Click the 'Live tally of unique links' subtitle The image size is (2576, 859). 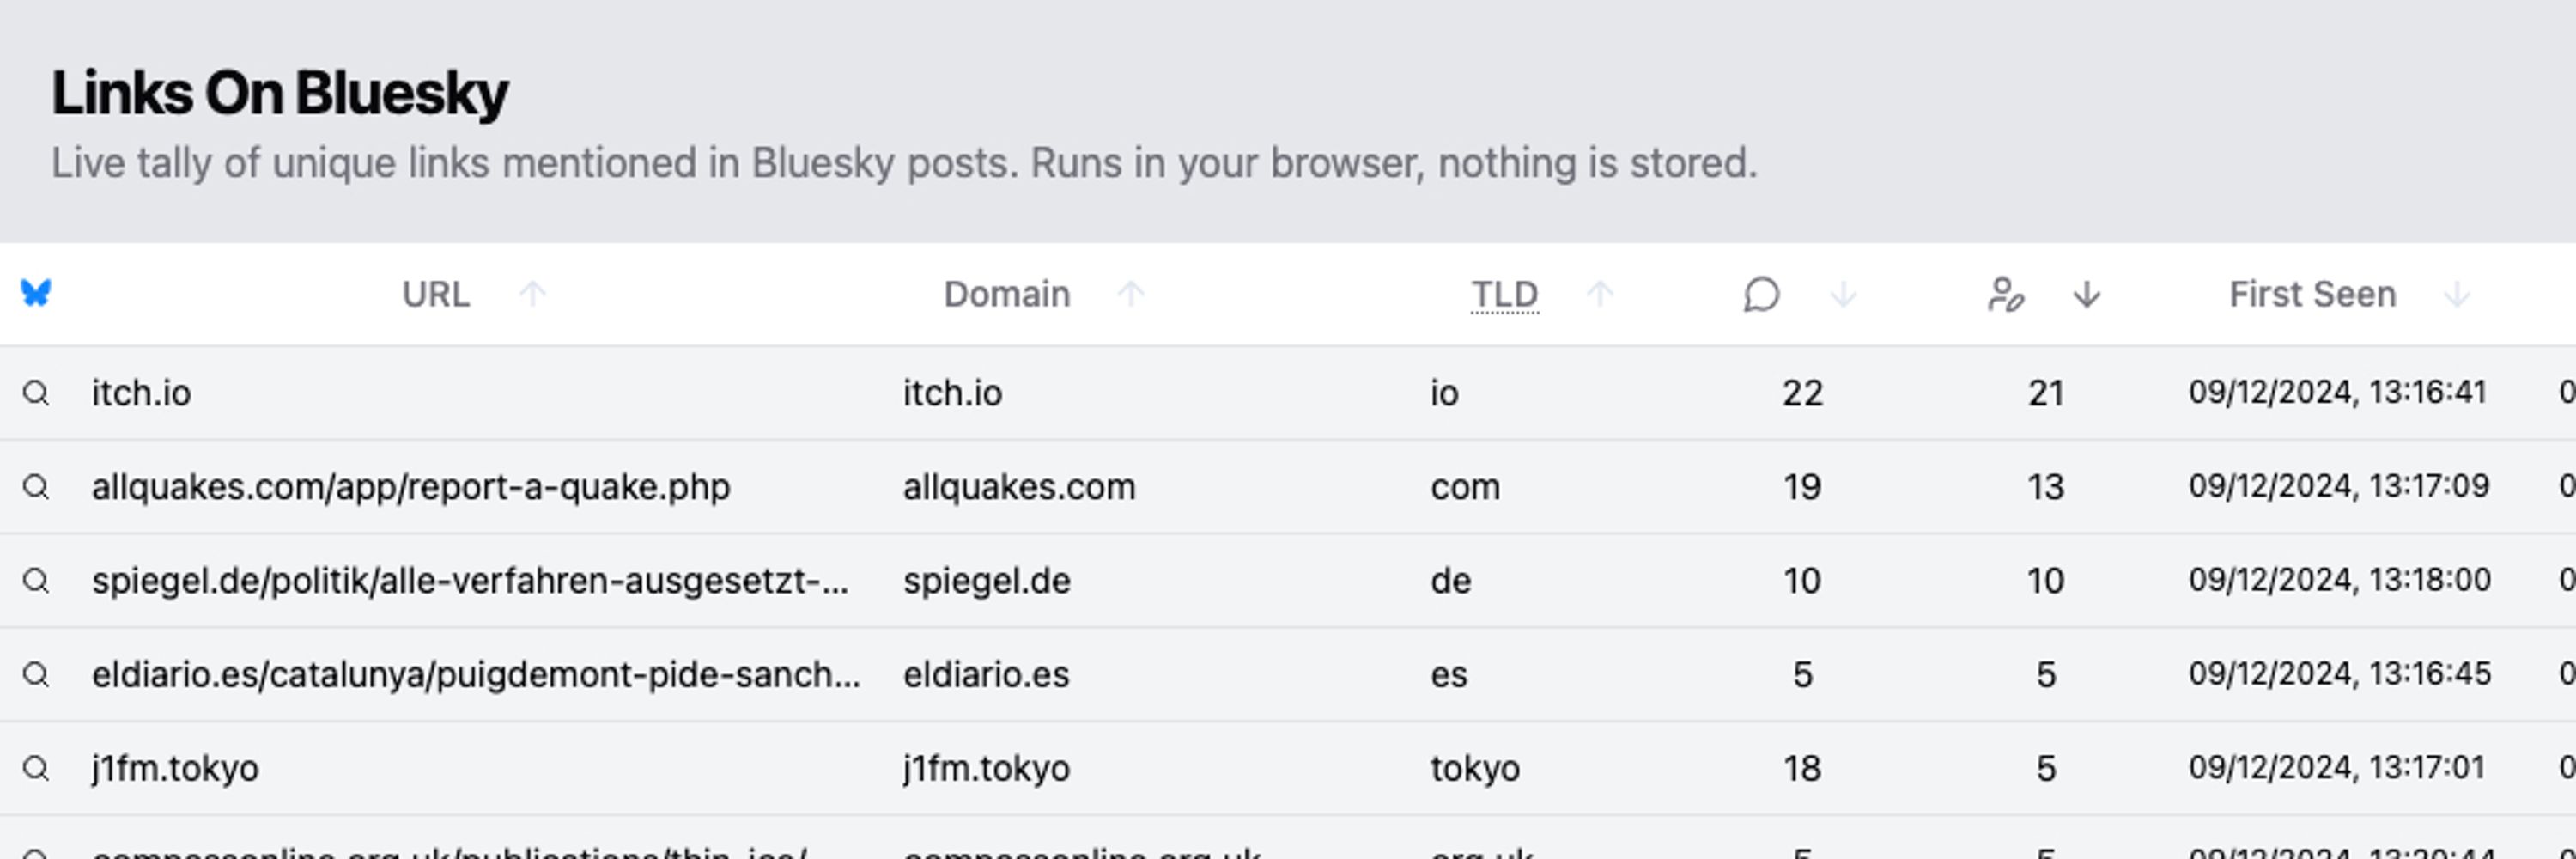click(x=904, y=163)
